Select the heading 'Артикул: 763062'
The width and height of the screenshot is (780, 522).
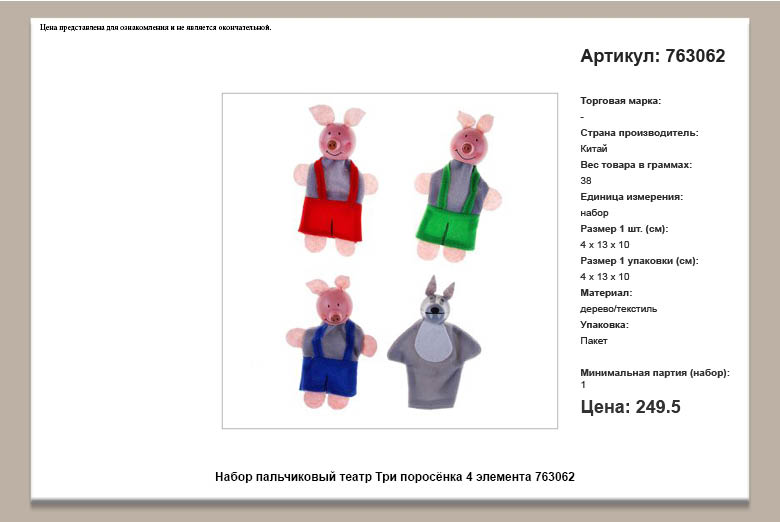point(653,56)
